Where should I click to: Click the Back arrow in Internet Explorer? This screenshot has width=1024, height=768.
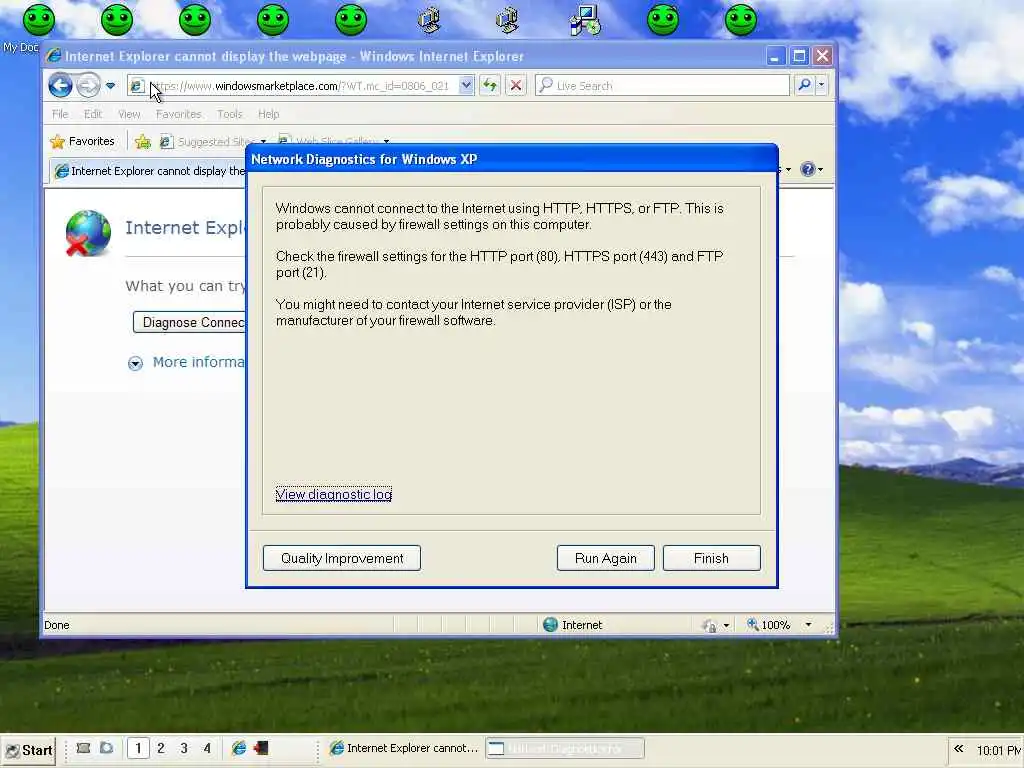[x=60, y=86]
